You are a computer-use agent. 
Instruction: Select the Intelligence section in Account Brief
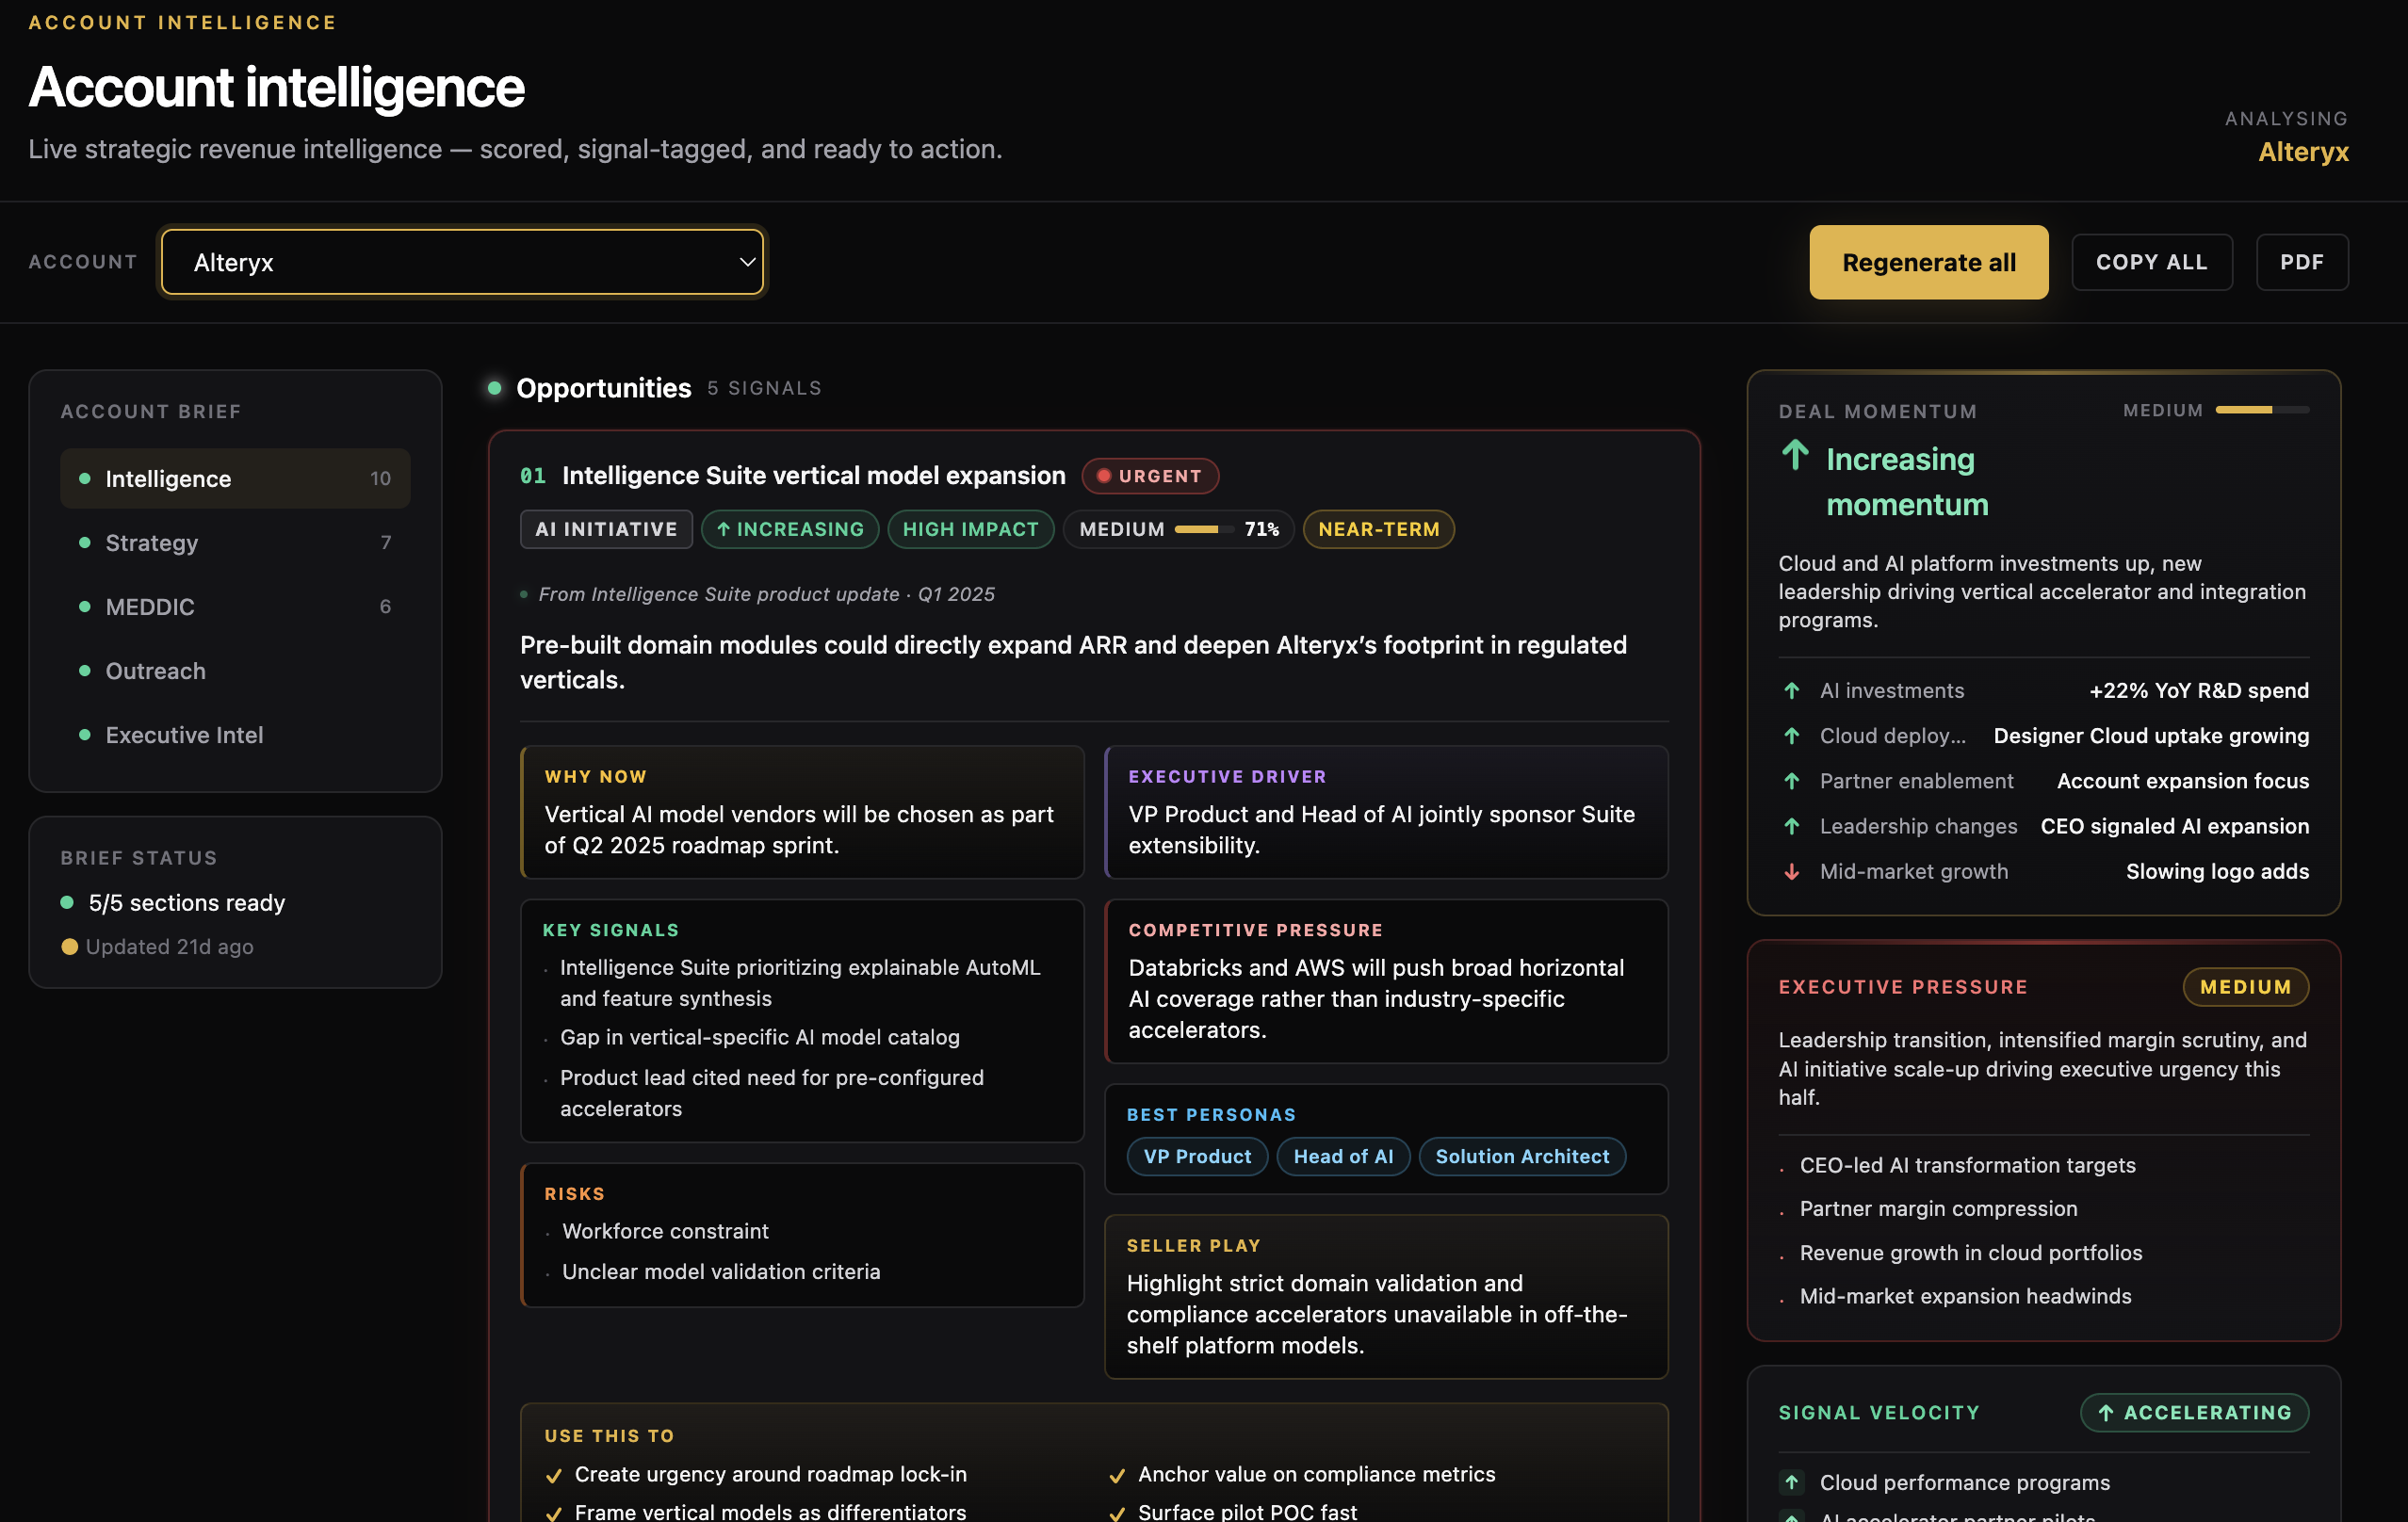tap(235, 478)
